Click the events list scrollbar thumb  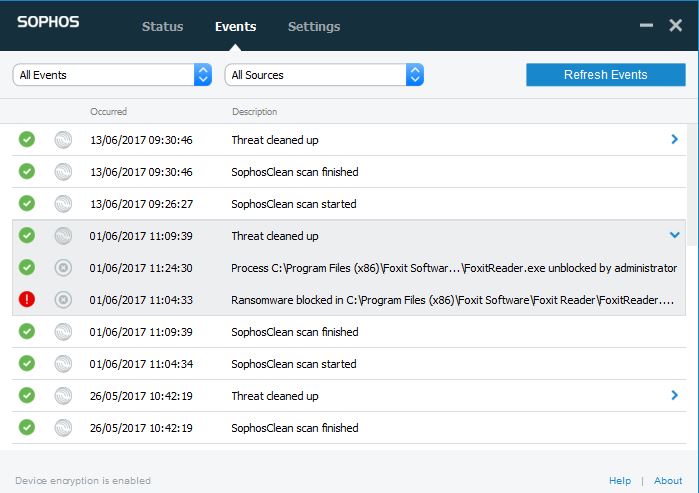point(691,185)
